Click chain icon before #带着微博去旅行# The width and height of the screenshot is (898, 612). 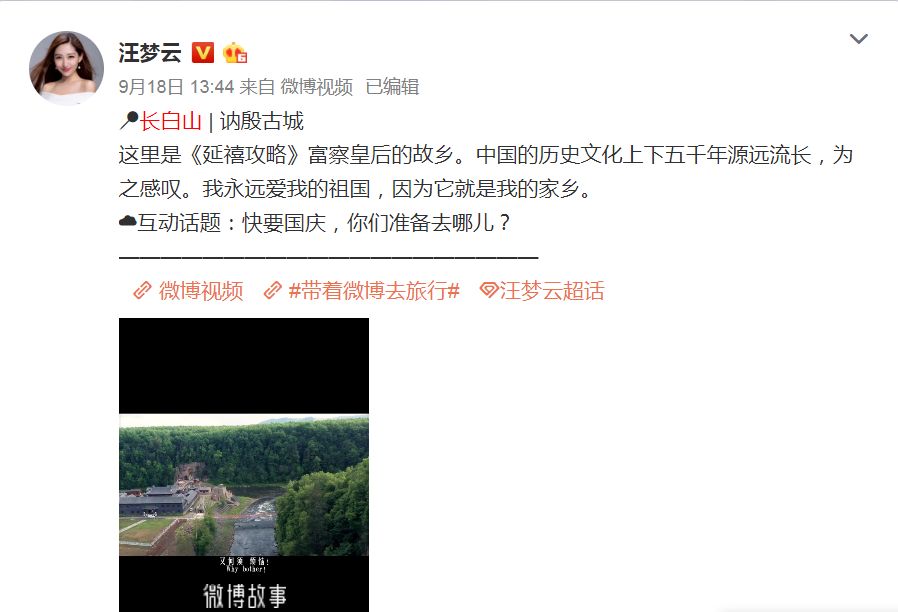pos(273,291)
